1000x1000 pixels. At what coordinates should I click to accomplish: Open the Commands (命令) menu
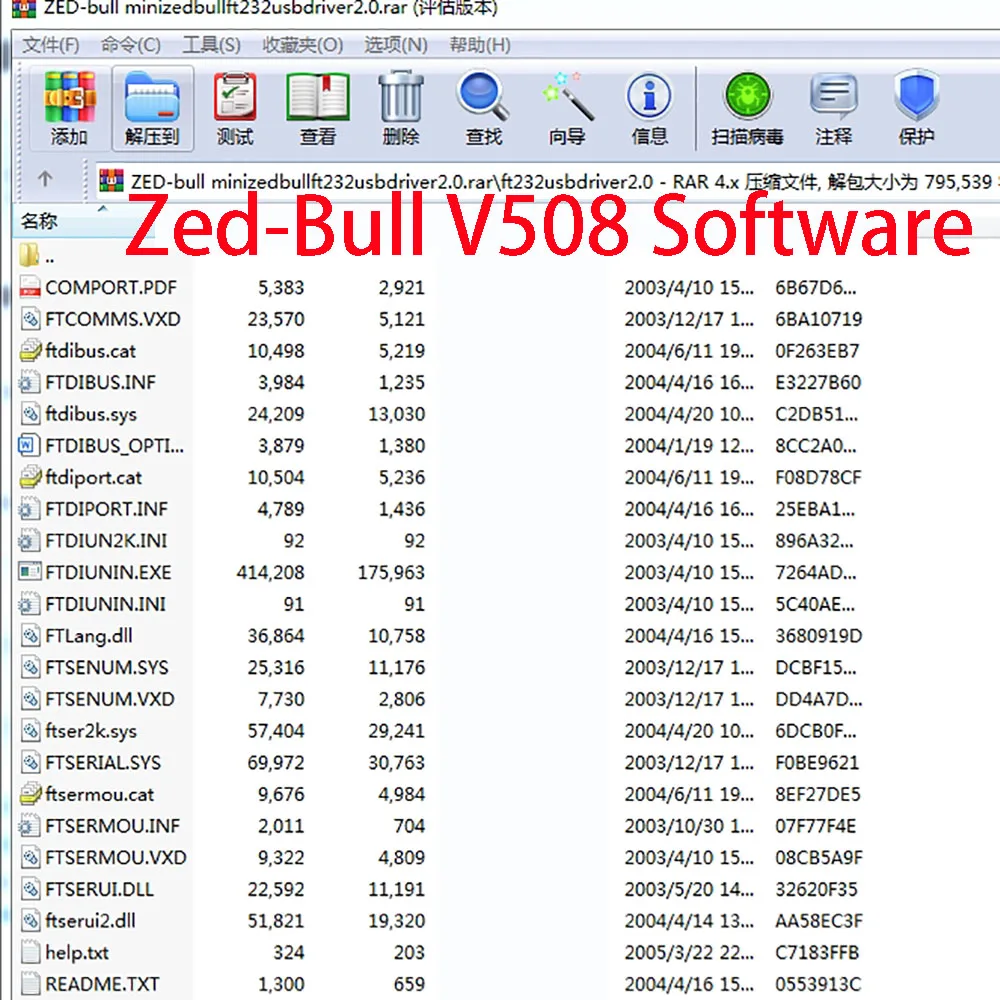(131, 45)
